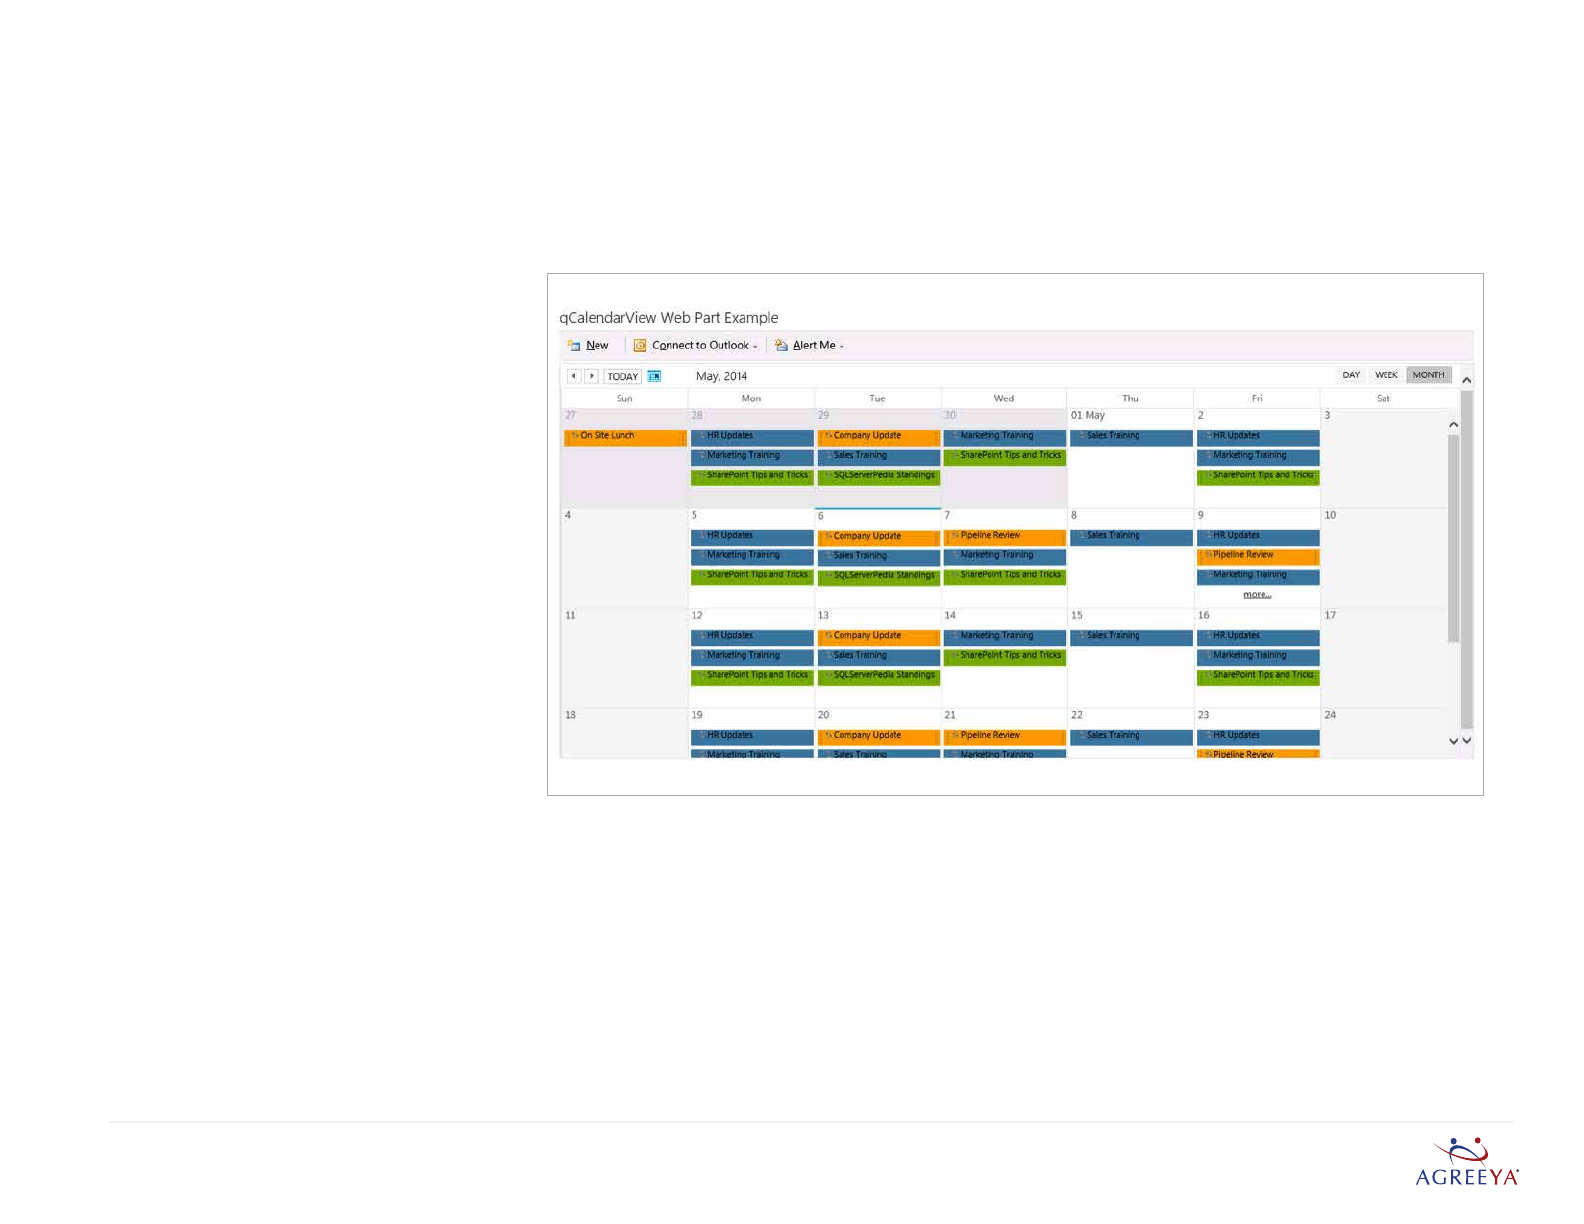
Task: Open Sales Training event on the 29th
Action: [879, 457]
